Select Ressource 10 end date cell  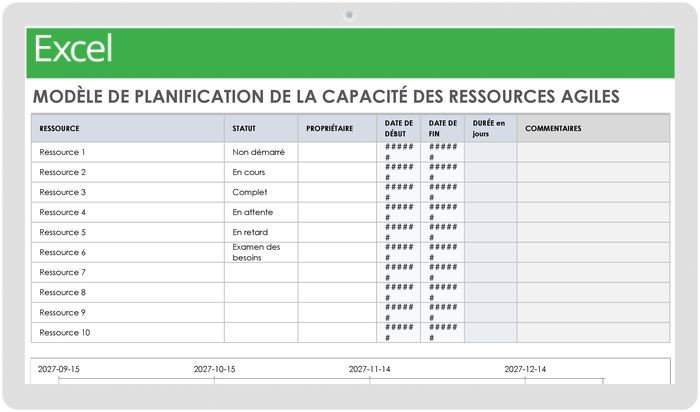coord(442,333)
